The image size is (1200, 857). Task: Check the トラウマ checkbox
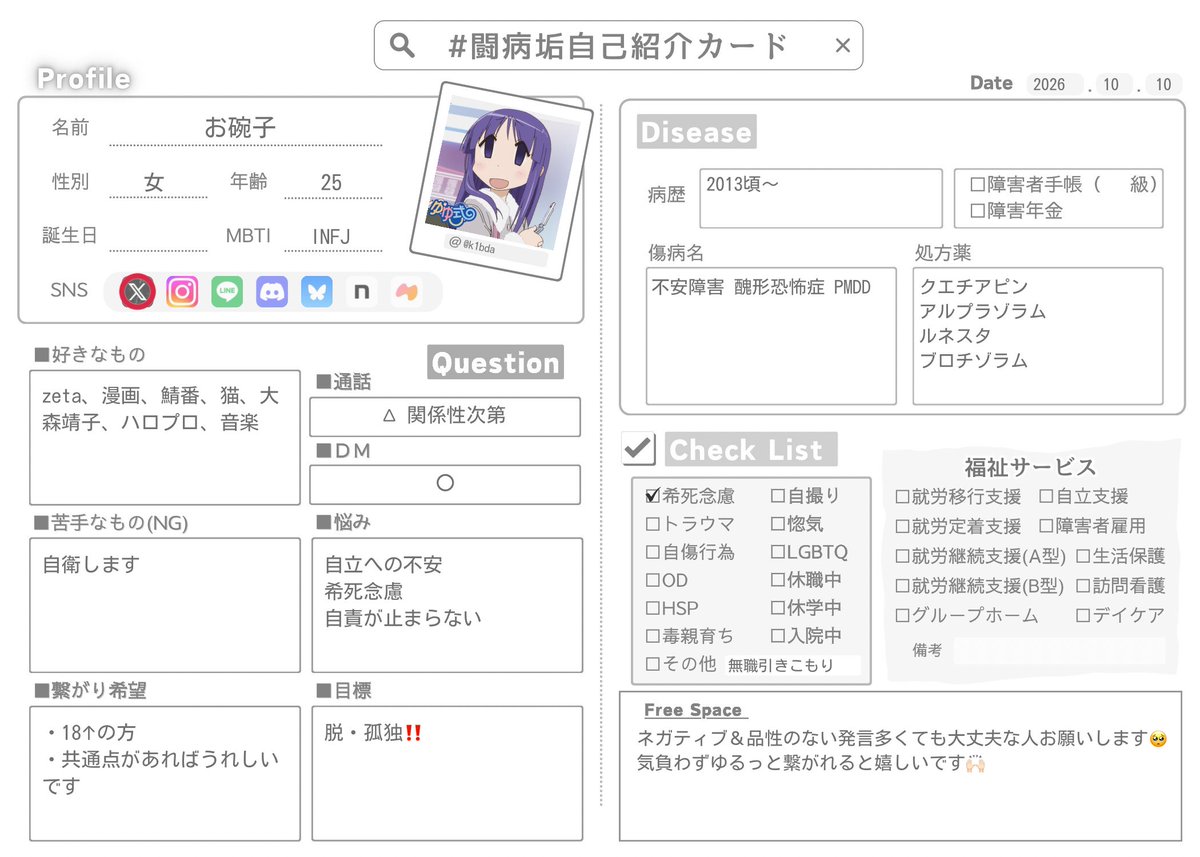tap(653, 523)
